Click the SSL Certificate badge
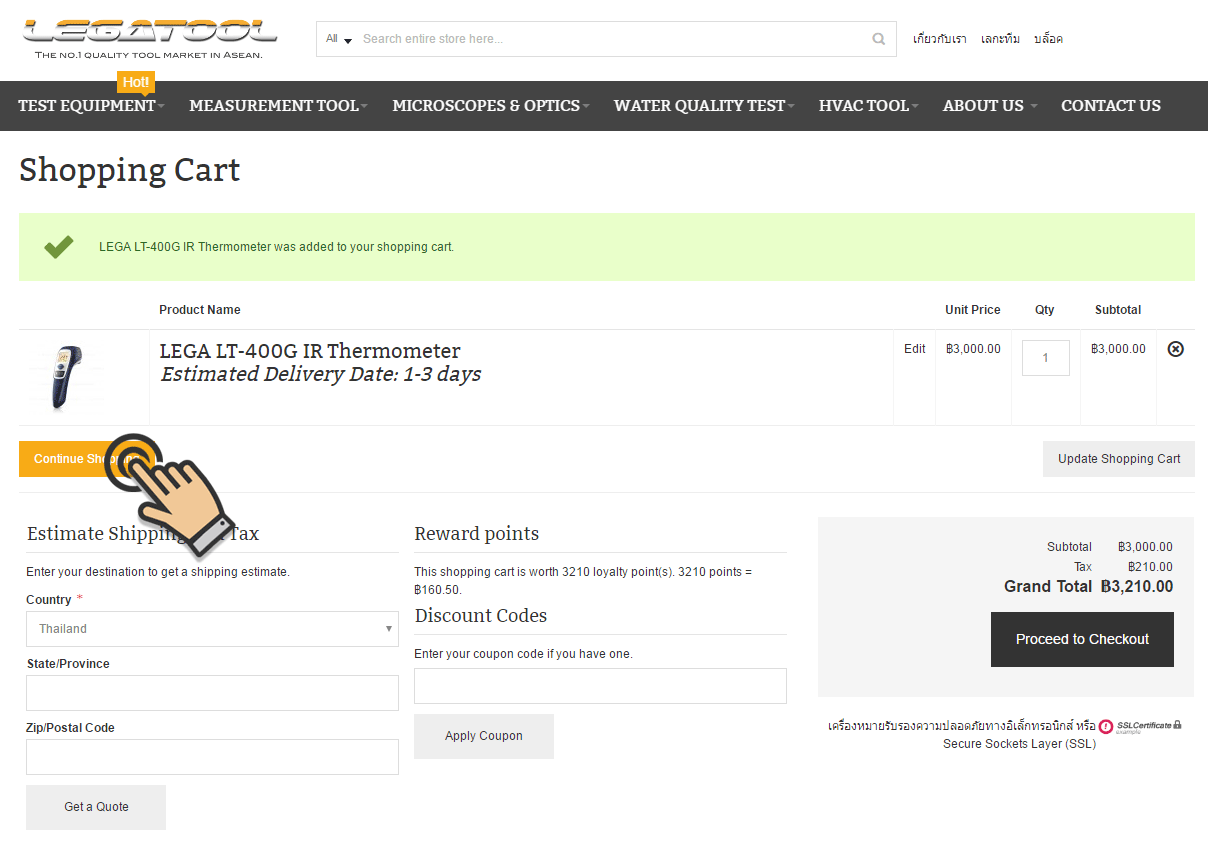 point(1140,726)
